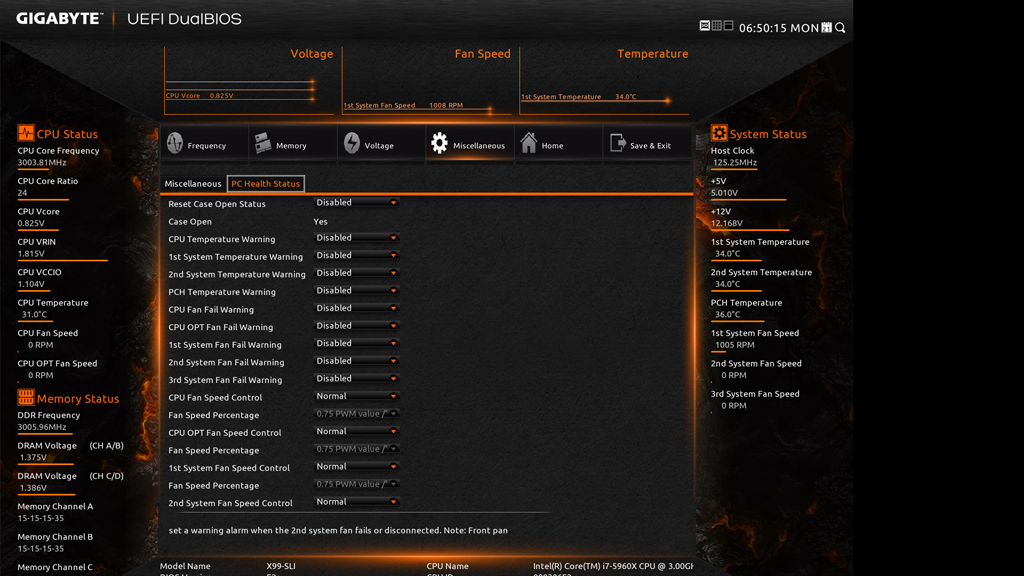Go to Home via the house icon
This screenshot has width=1024, height=576.
coord(529,144)
